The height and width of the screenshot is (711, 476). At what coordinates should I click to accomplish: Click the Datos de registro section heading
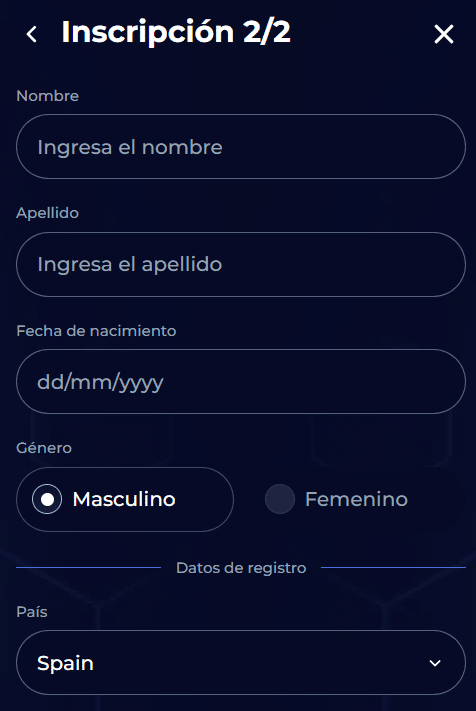click(241, 568)
